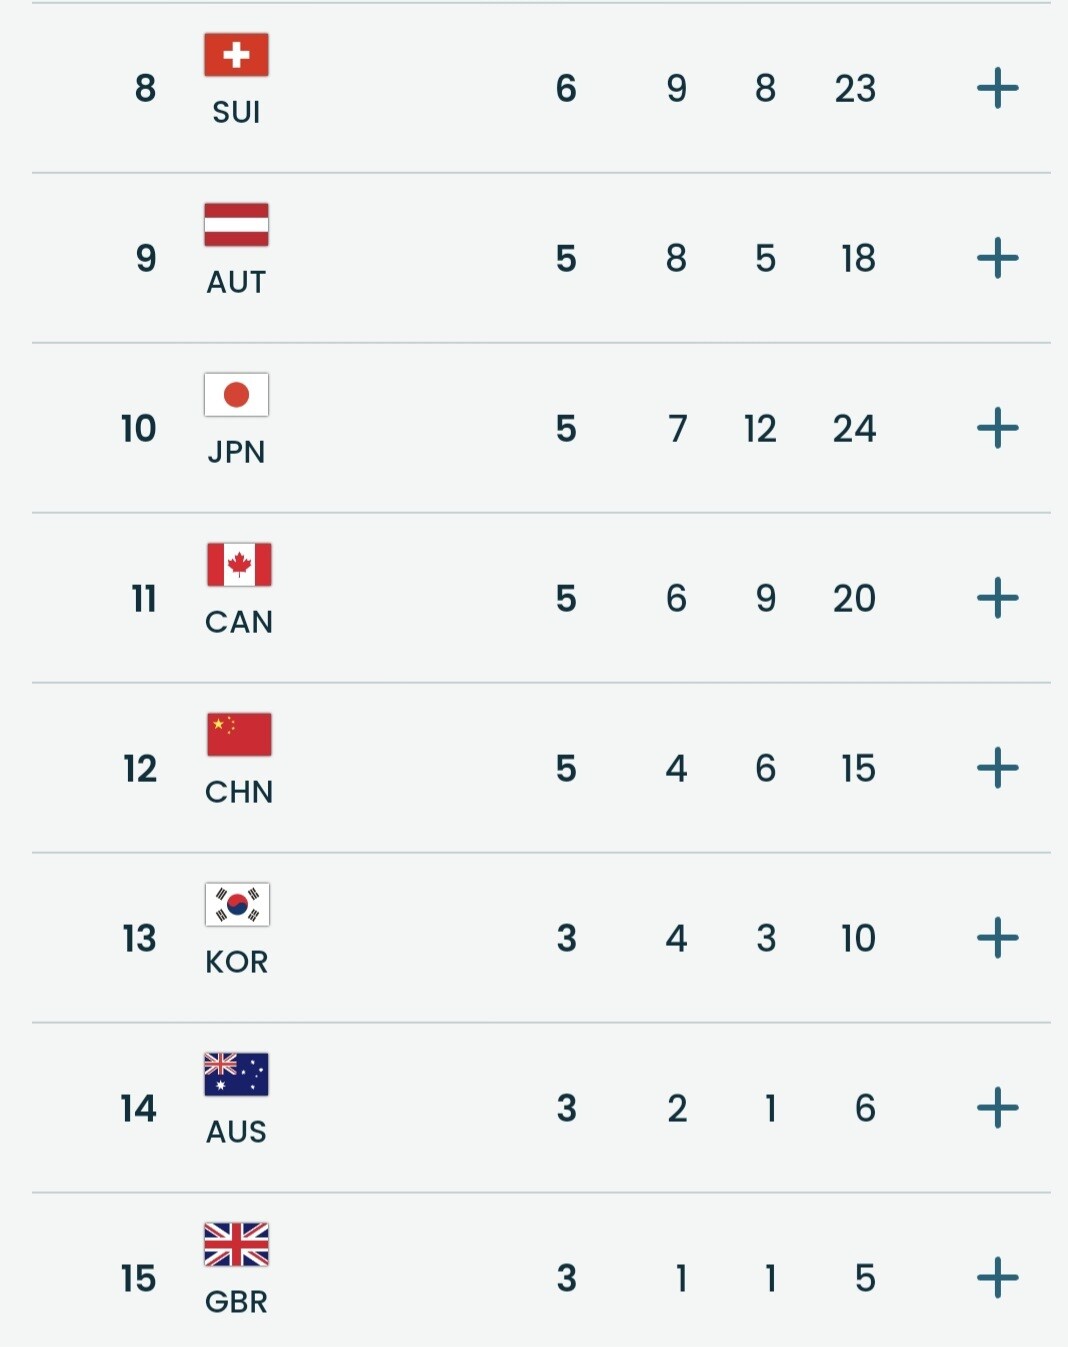Click the KOR country label
Viewport: 1068px width, 1347px height.
[237, 962]
